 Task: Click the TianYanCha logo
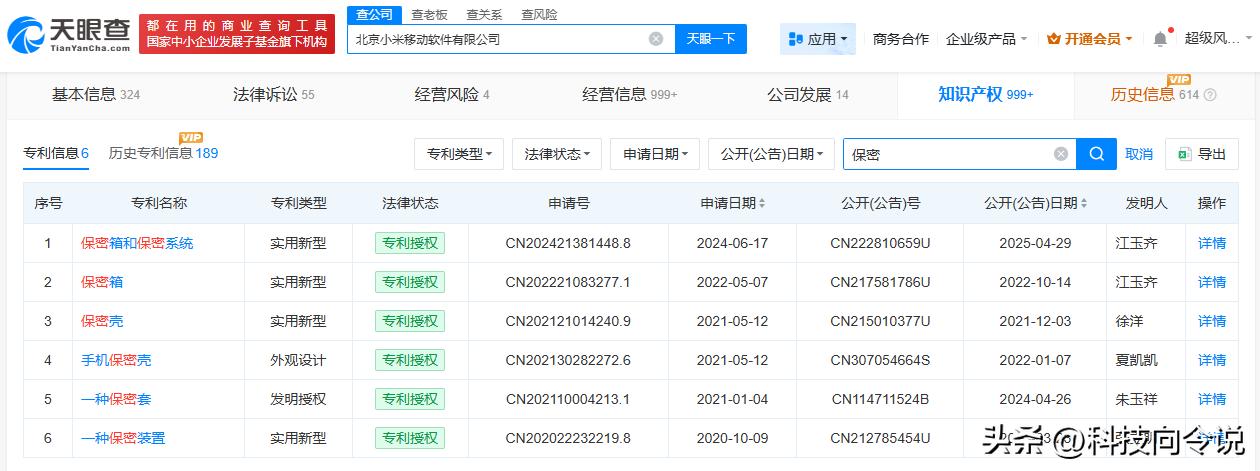point(69,35)
